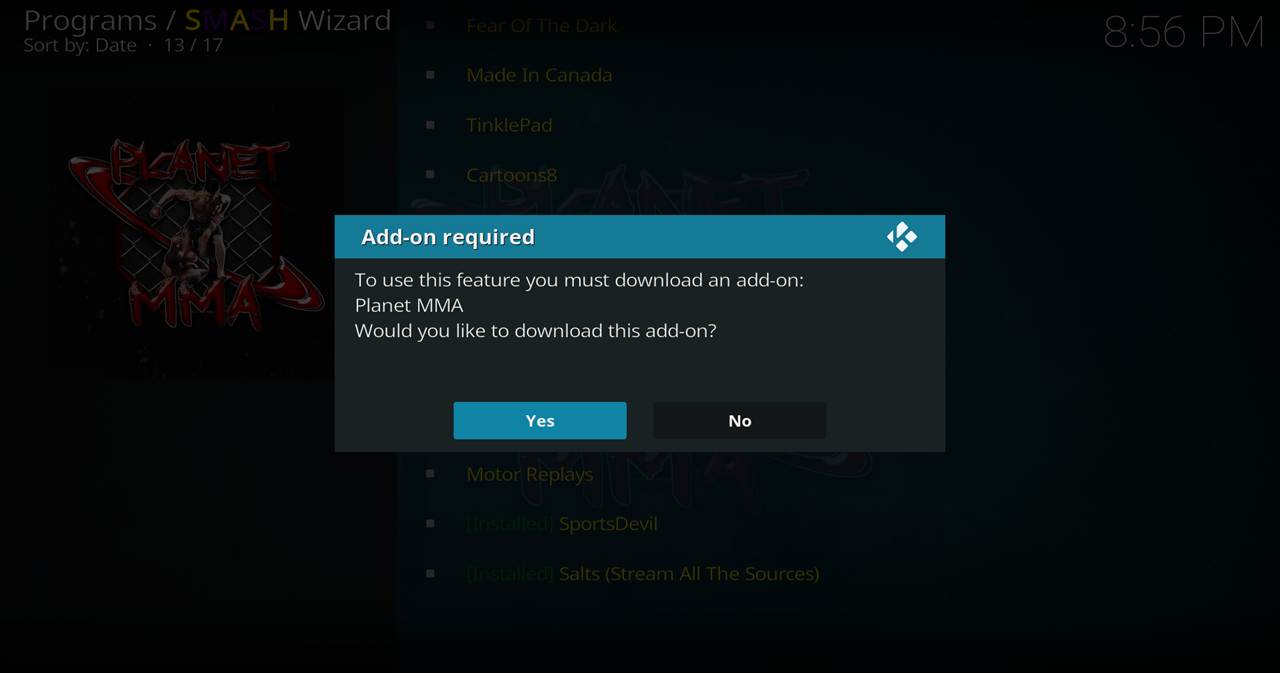Click the Kodi logo in dialog header

901,237
